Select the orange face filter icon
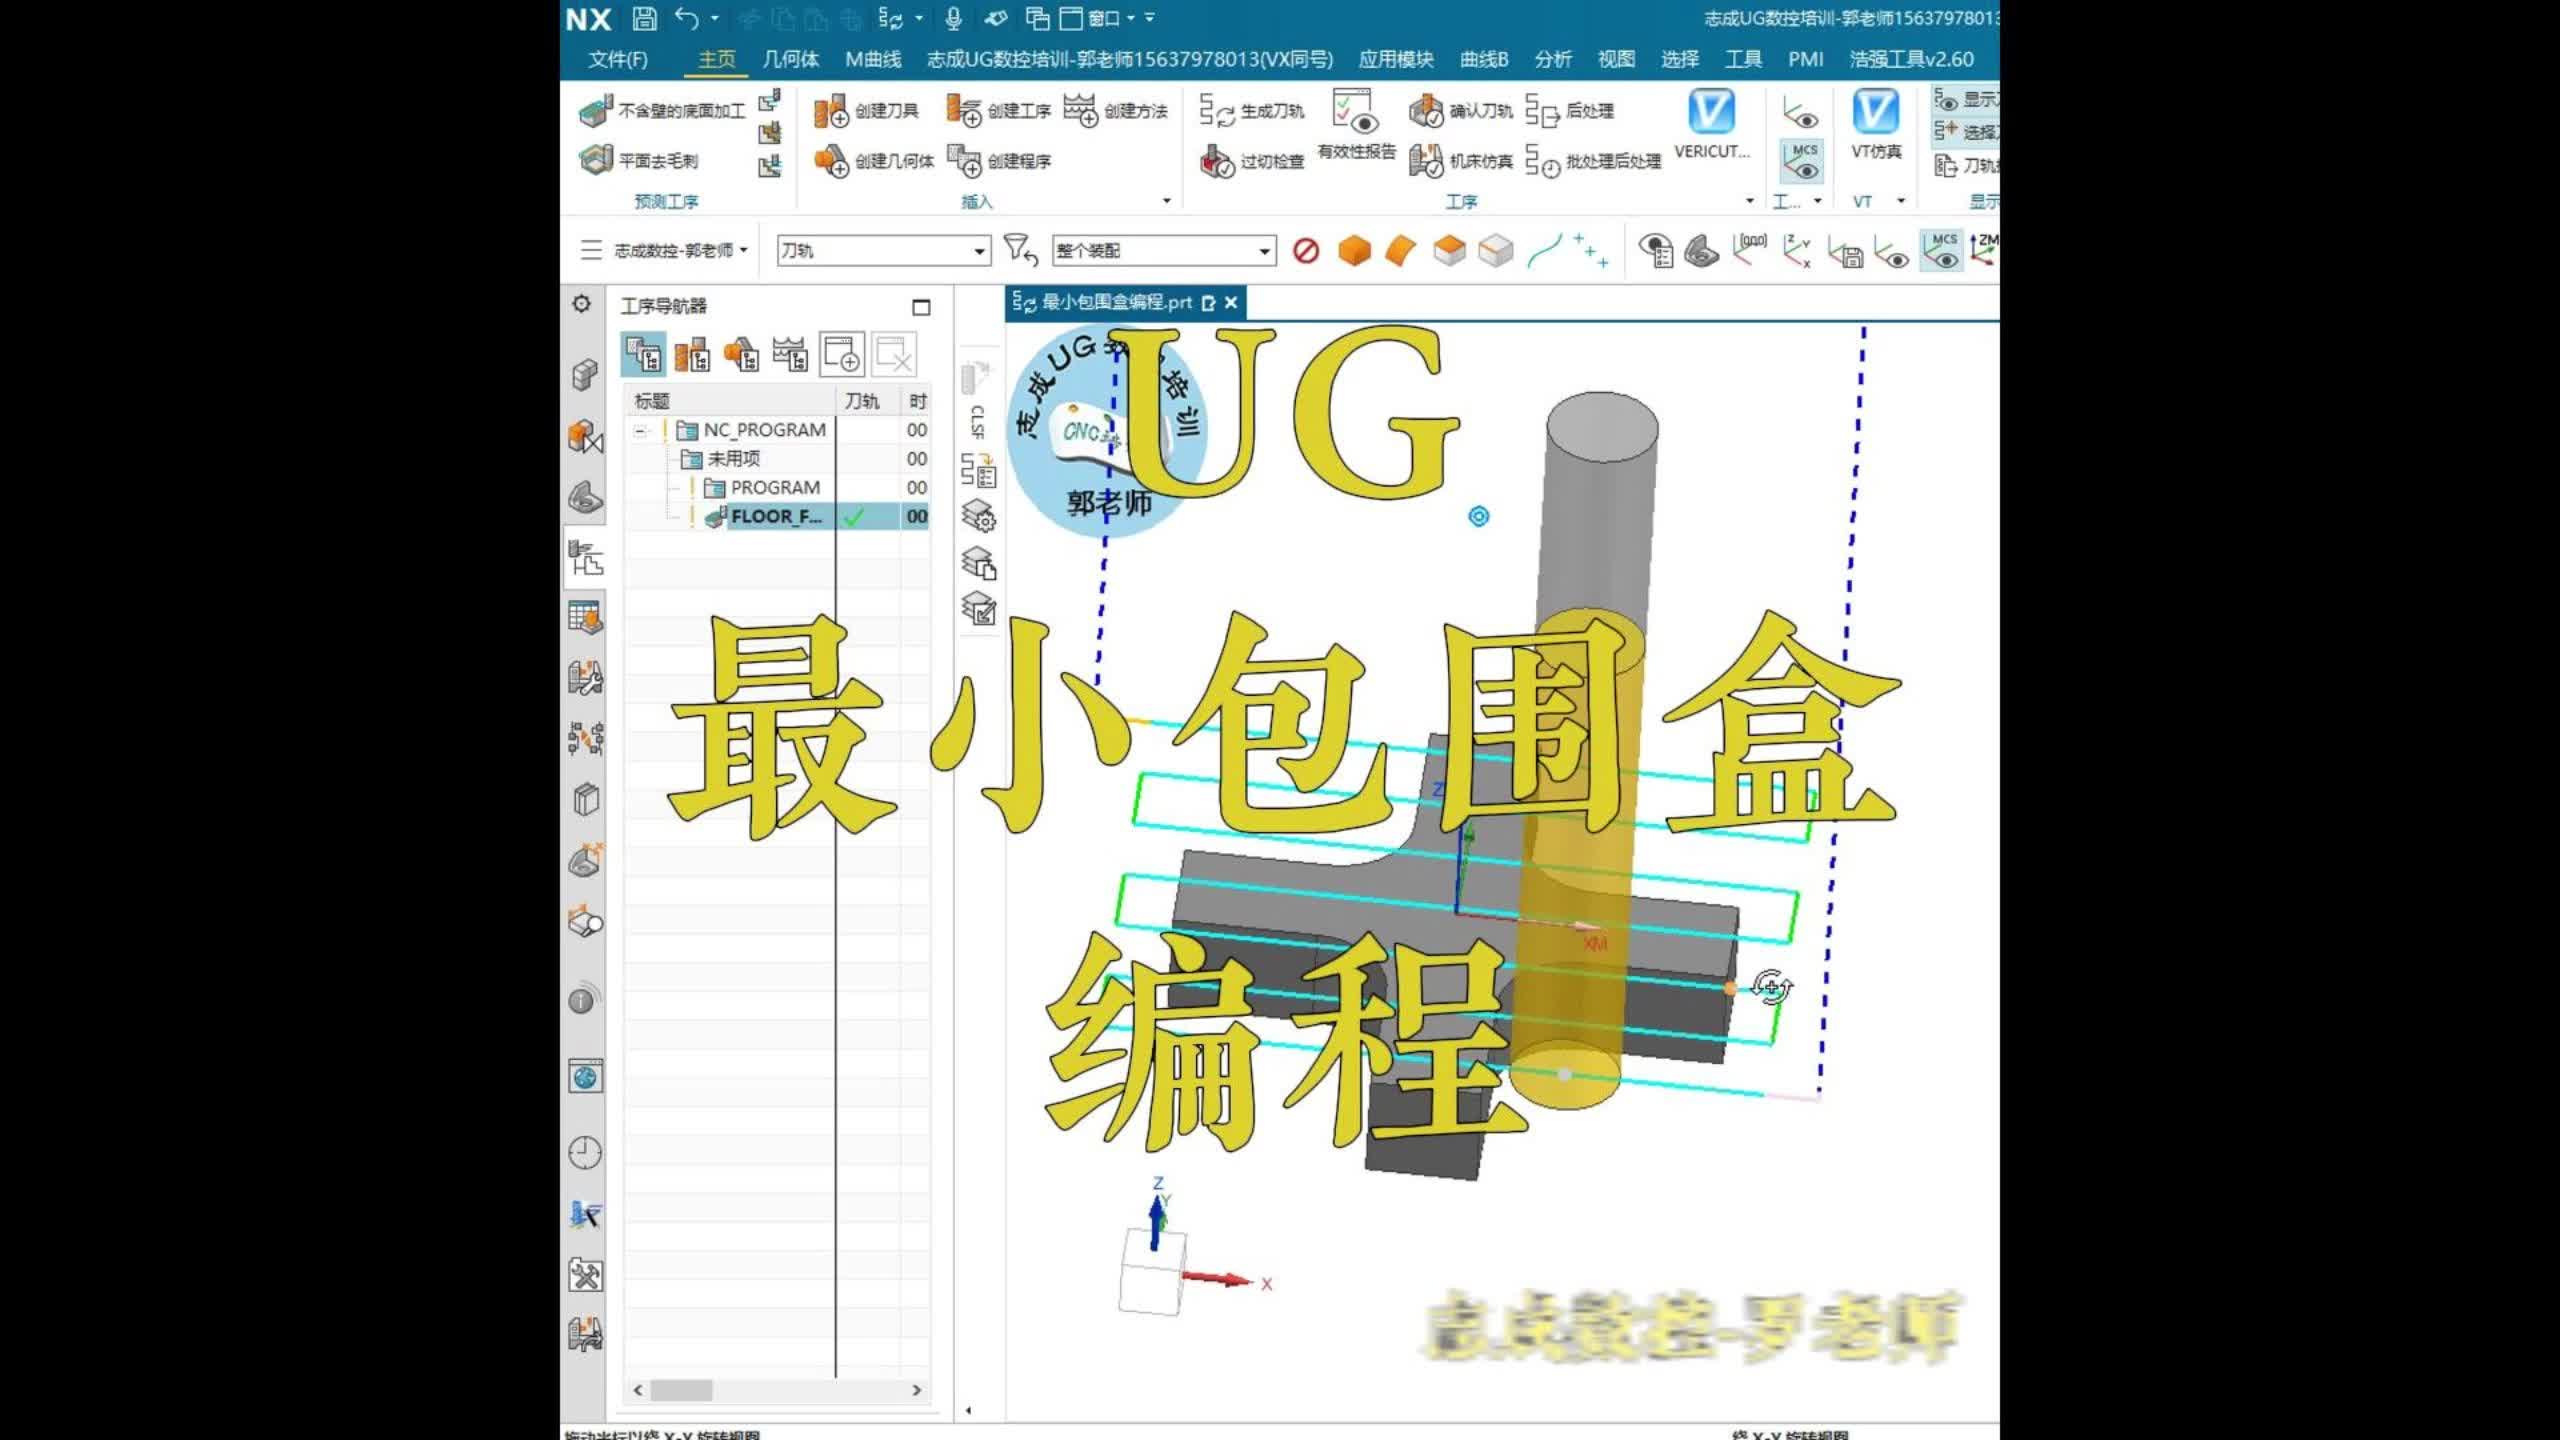Image resolution: width=2560 pixels, height=1440 pixels. click(x=1401, y=250)
